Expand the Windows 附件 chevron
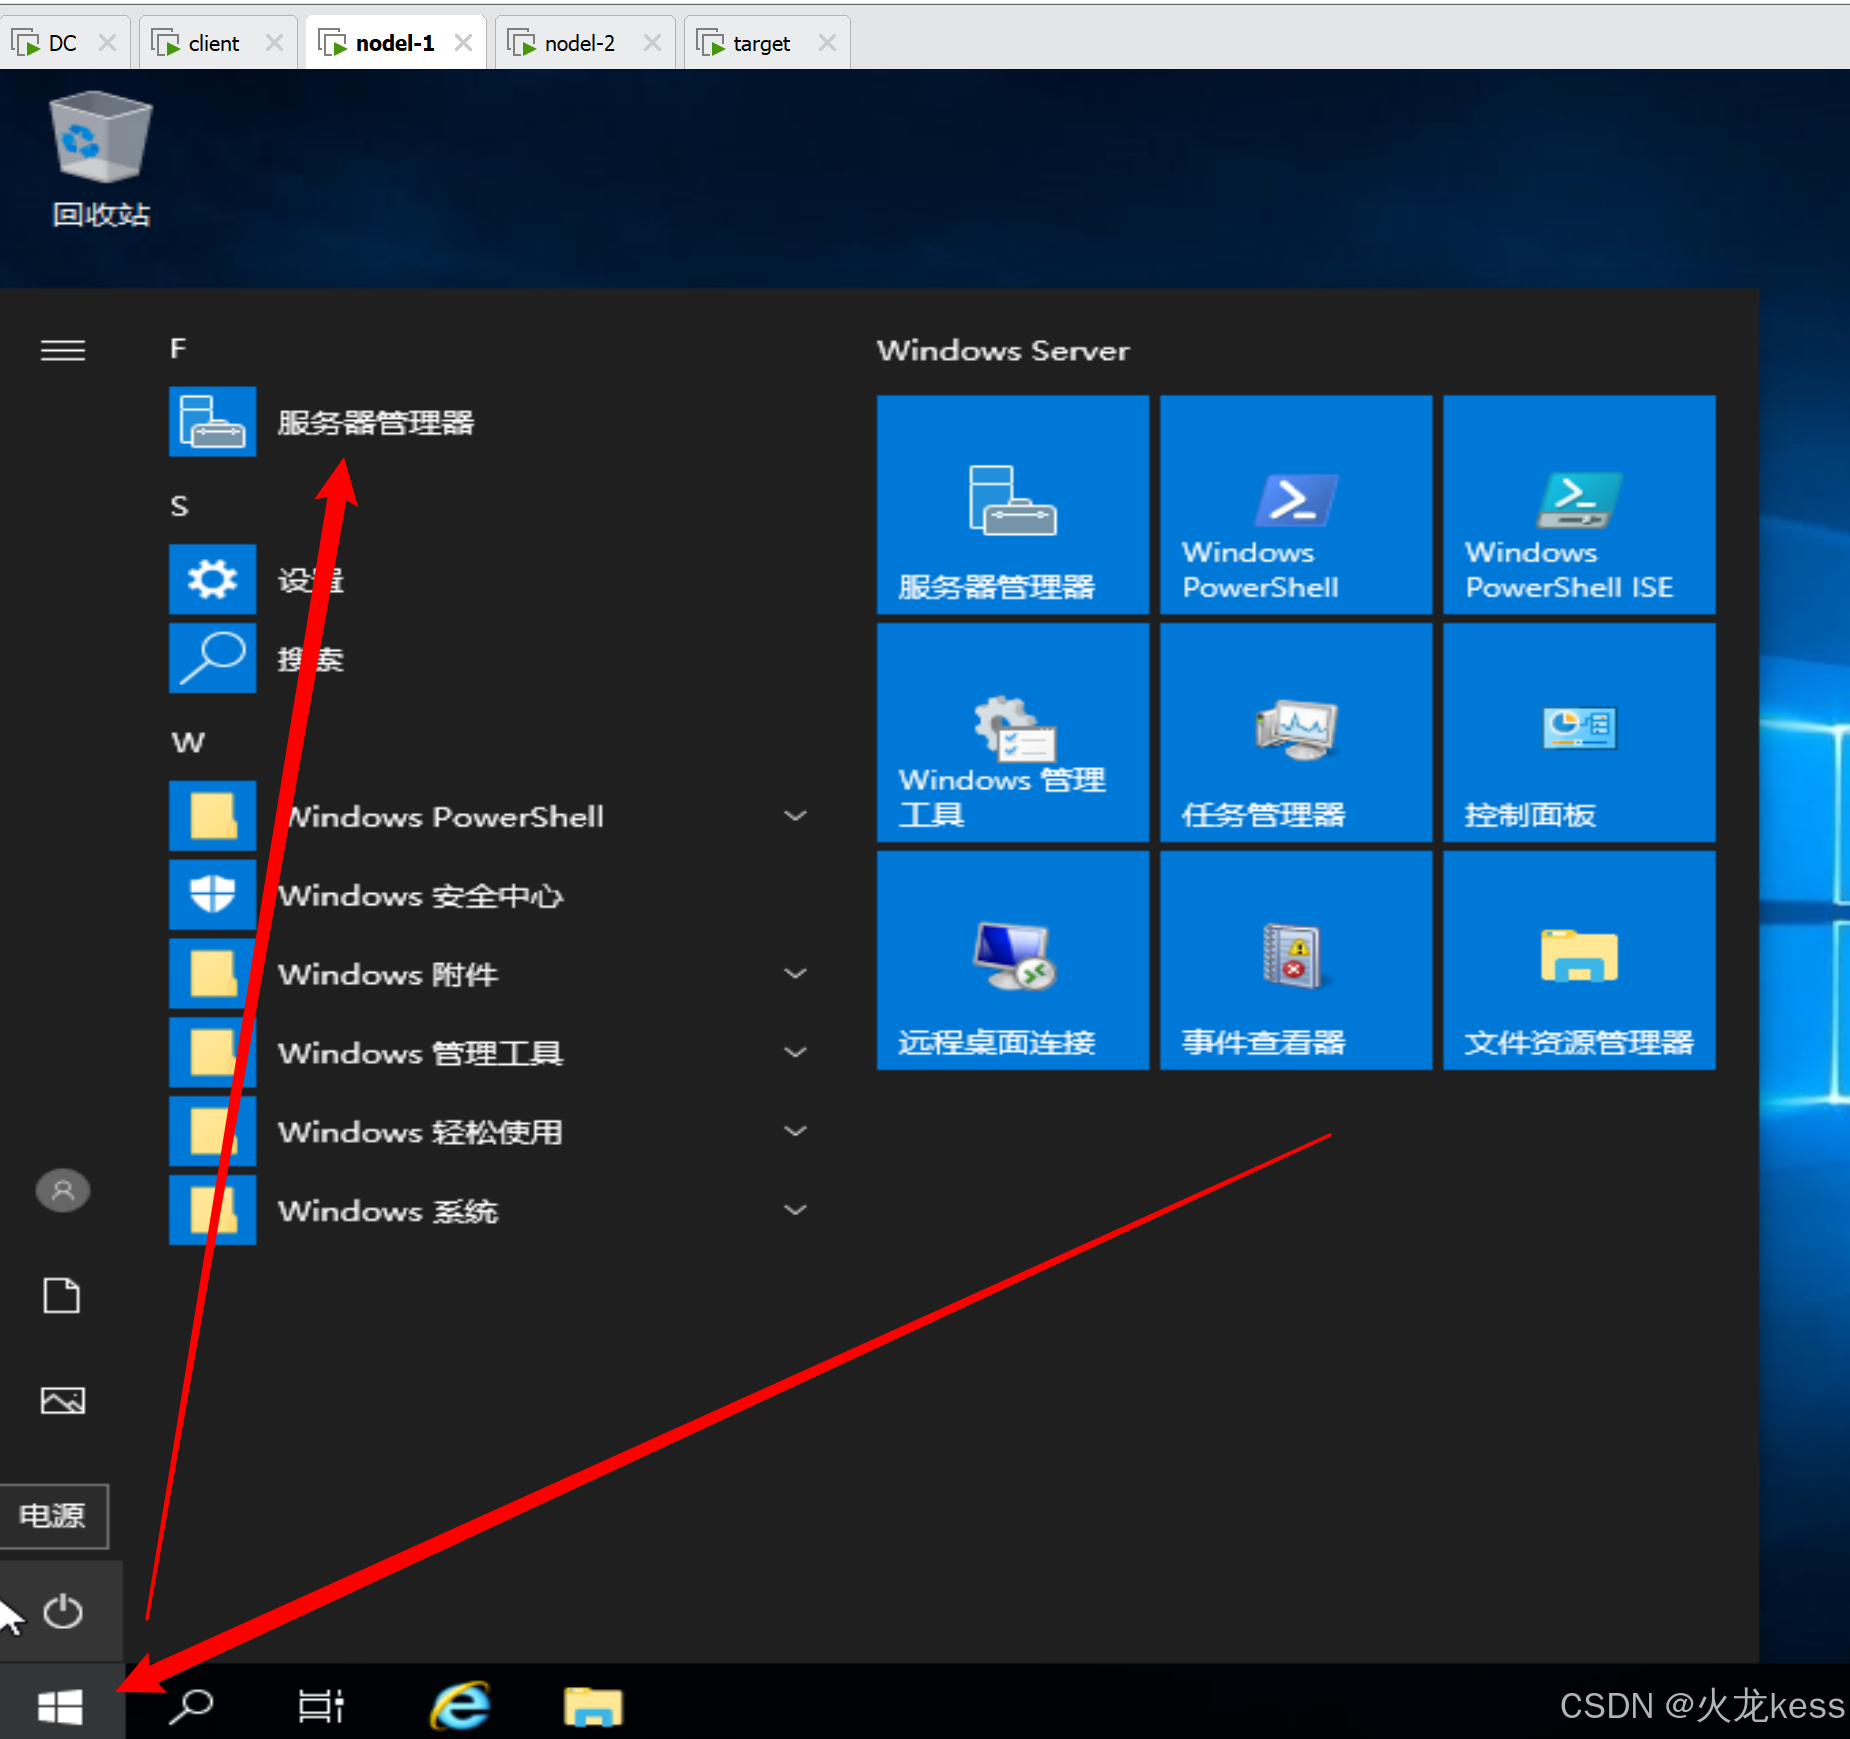Viewport: 1850px width, 1739px height. point(795,974)
